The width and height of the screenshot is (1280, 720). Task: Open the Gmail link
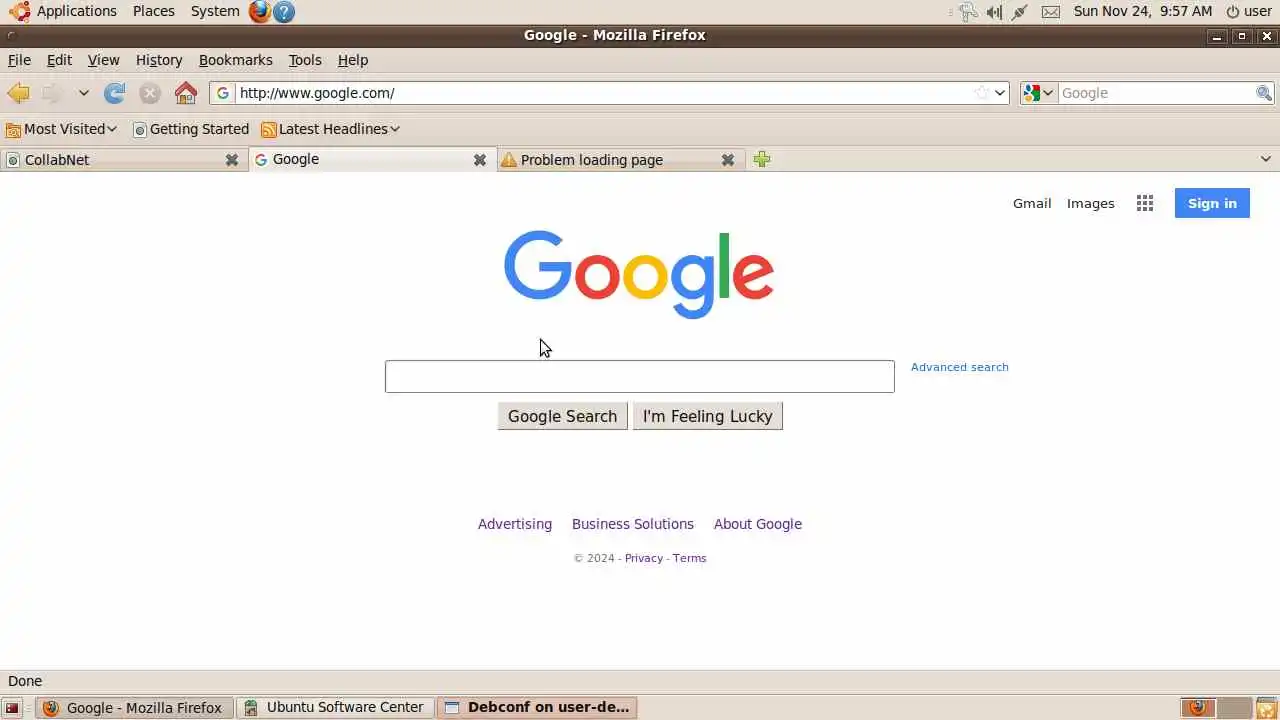(1032, 203)
